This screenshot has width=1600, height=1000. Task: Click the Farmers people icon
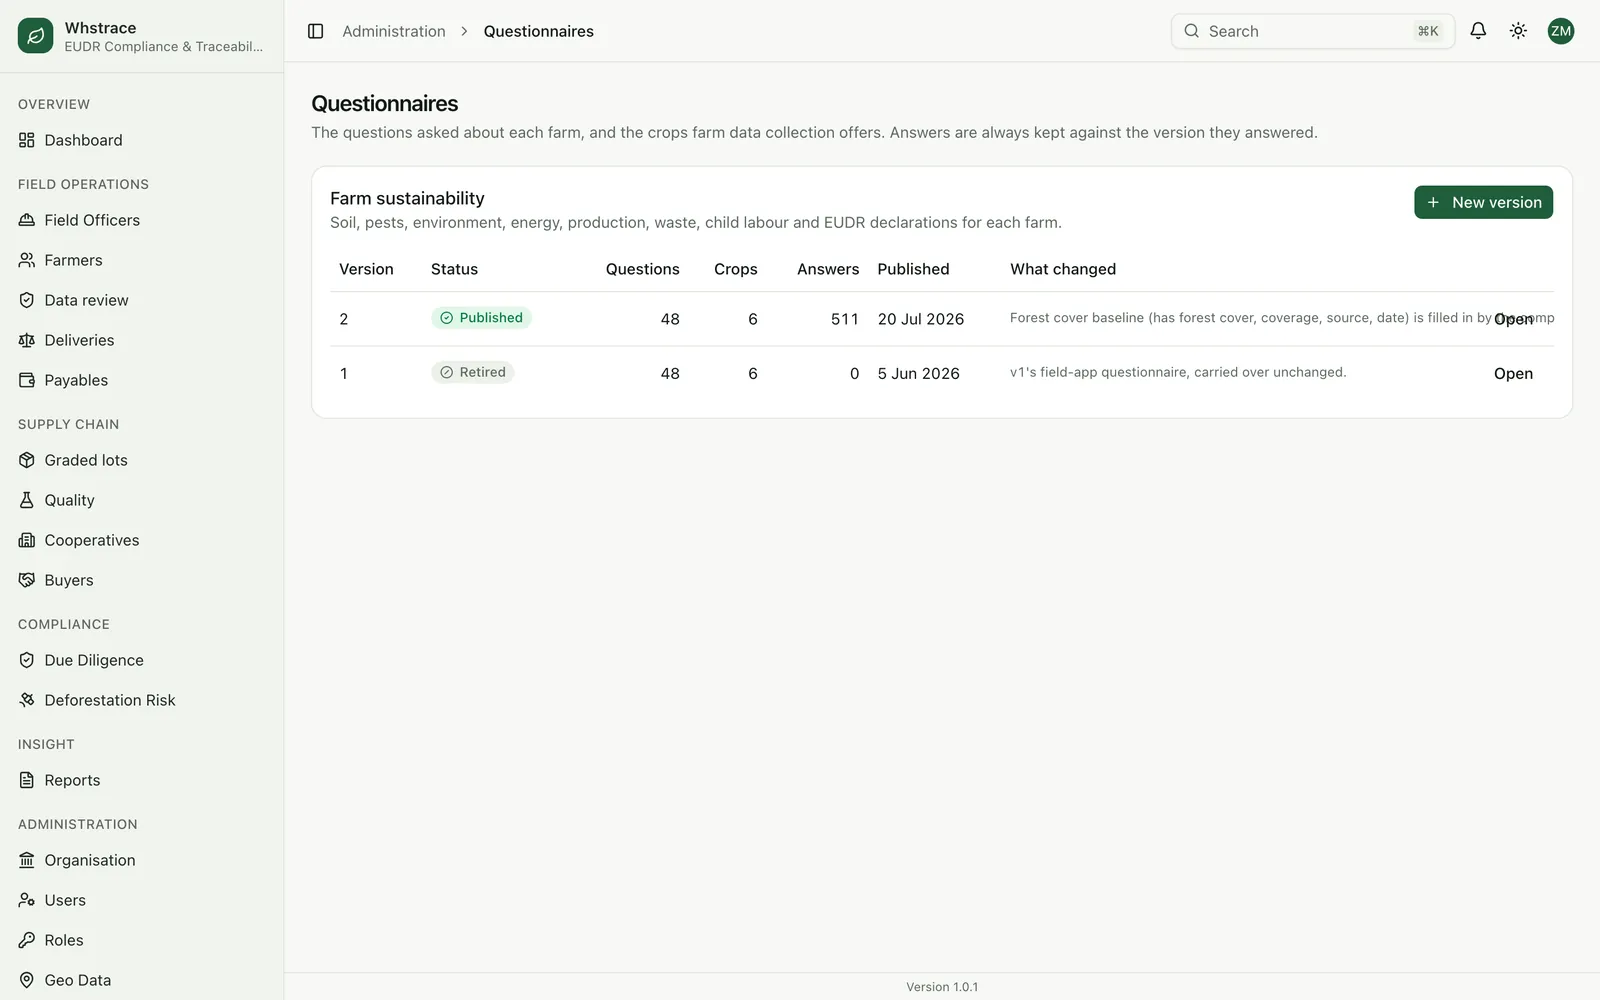coord(27,260)
